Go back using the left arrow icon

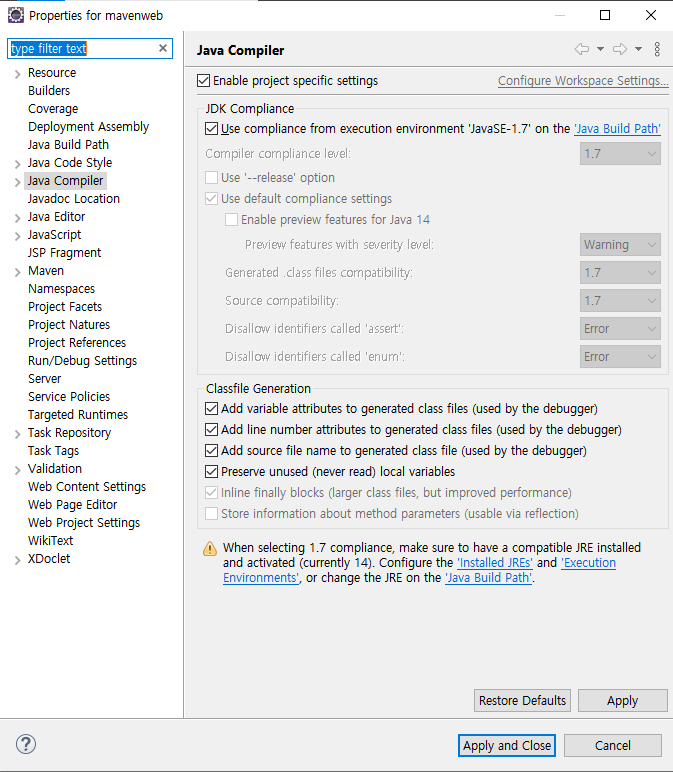pos(582,49)
